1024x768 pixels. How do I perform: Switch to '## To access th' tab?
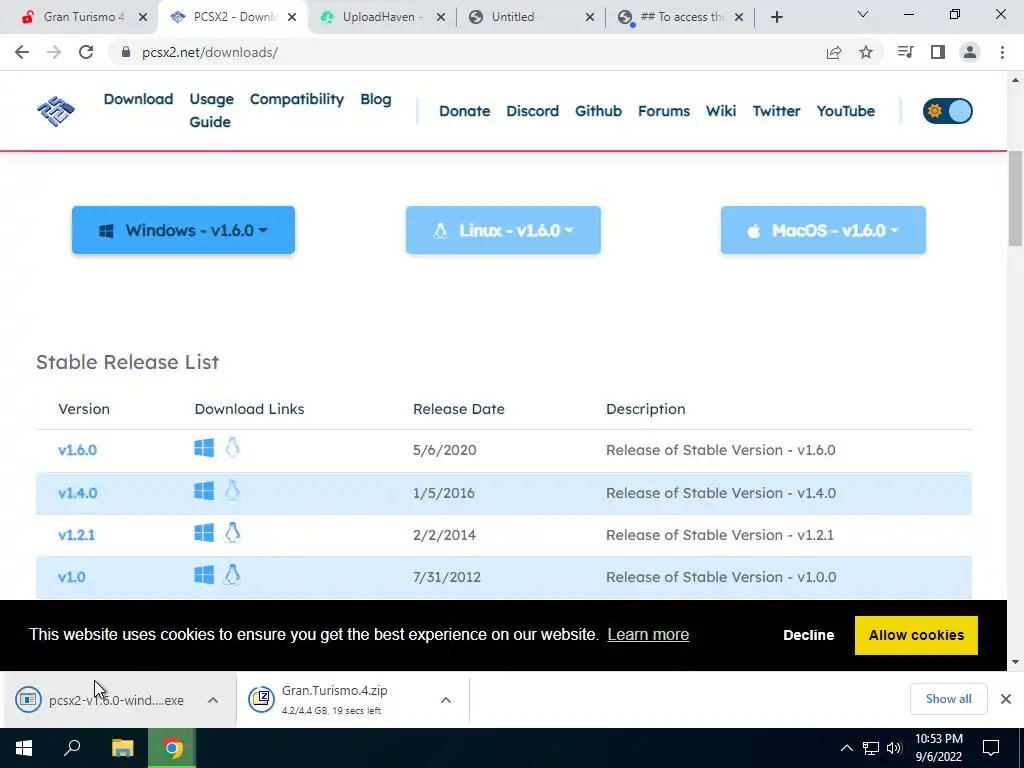coord(679,17)
